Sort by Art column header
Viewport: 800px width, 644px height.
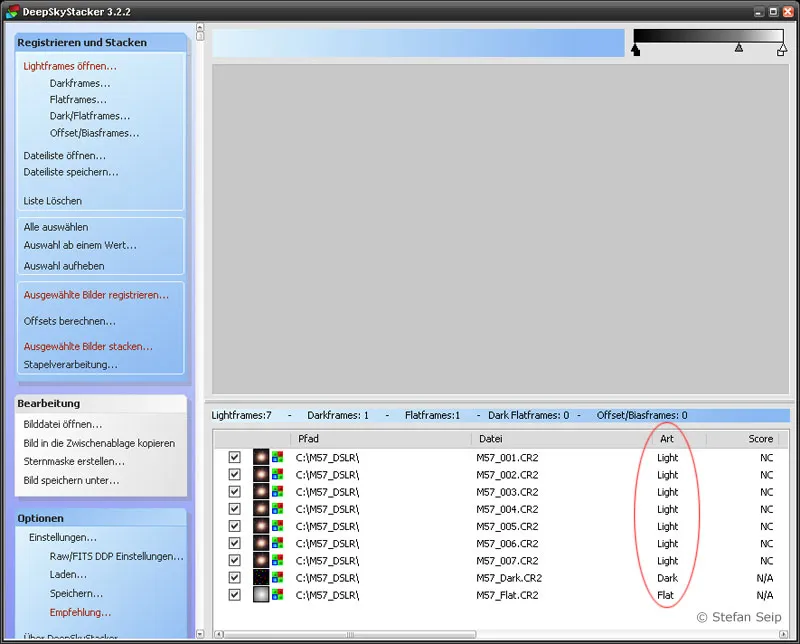click(679, 439)
